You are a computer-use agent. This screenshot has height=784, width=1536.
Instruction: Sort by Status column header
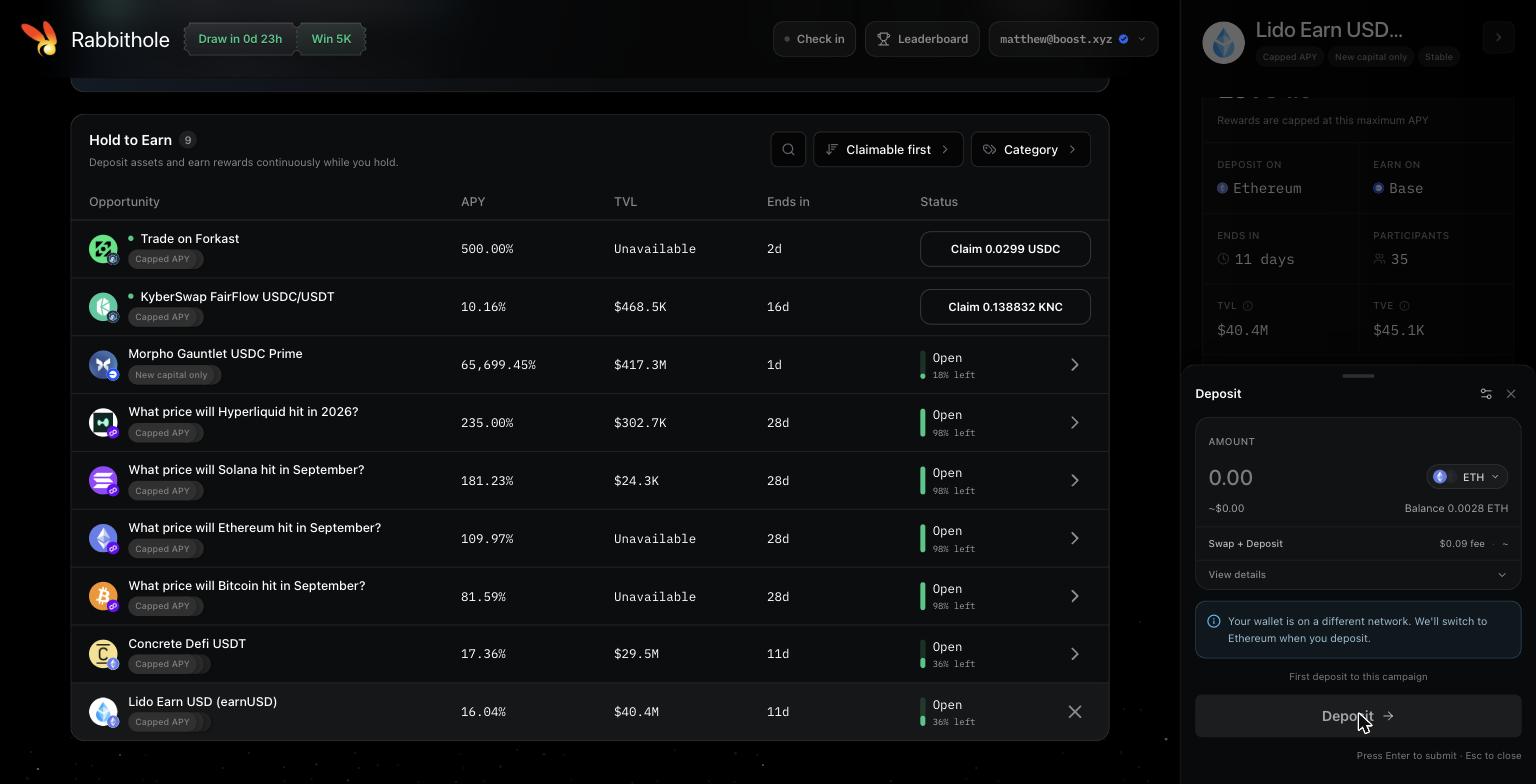[939, 202]
